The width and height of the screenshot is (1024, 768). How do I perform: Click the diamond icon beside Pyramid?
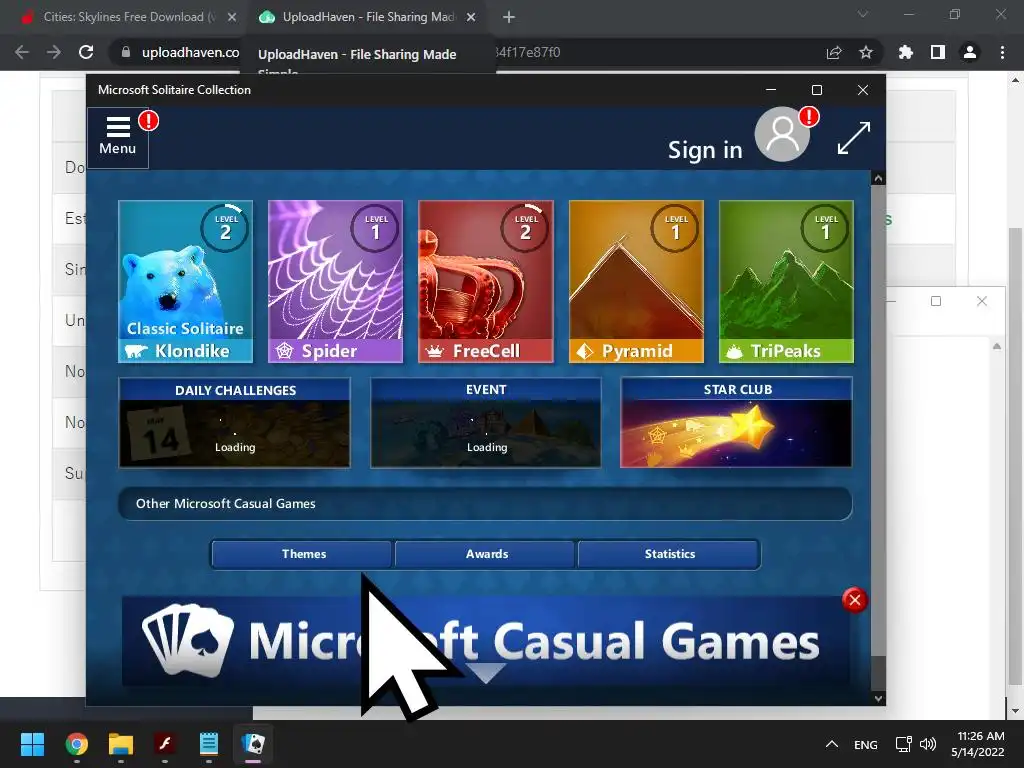point(584,351)
